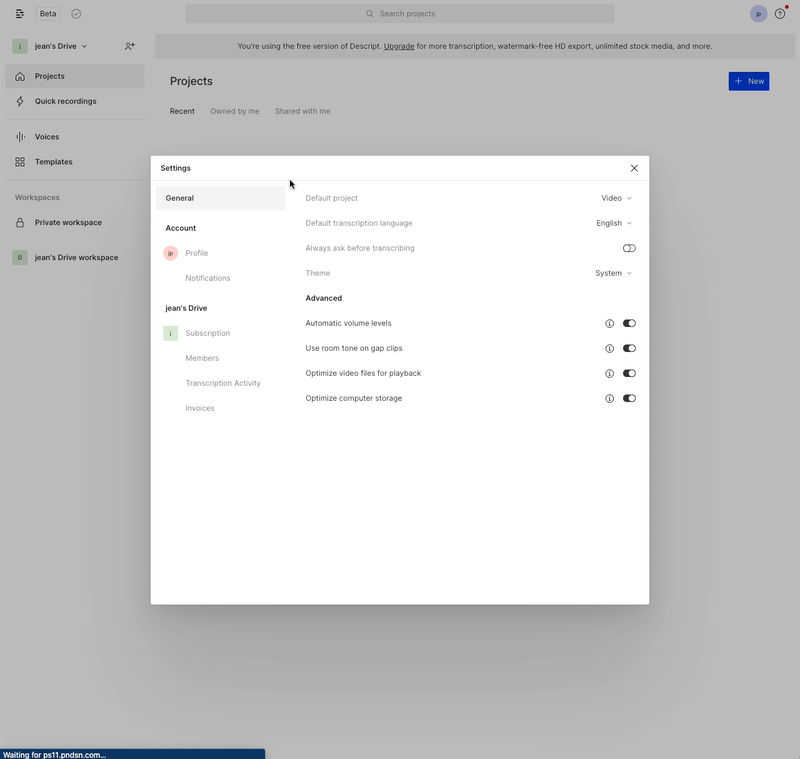This screenshot has height=759, width=800.
Task: Toggle Optimize computer storage switch
Action: click(x=629, y=398)
